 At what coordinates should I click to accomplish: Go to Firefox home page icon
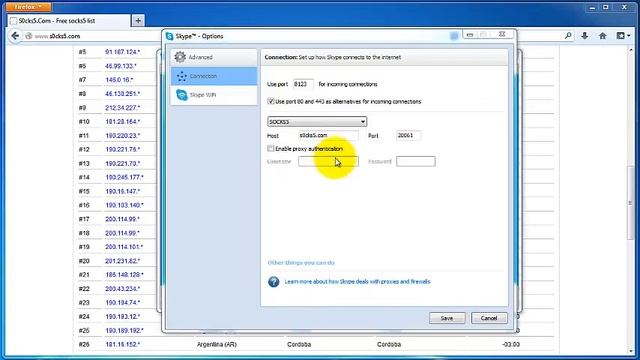coord(602,36)
